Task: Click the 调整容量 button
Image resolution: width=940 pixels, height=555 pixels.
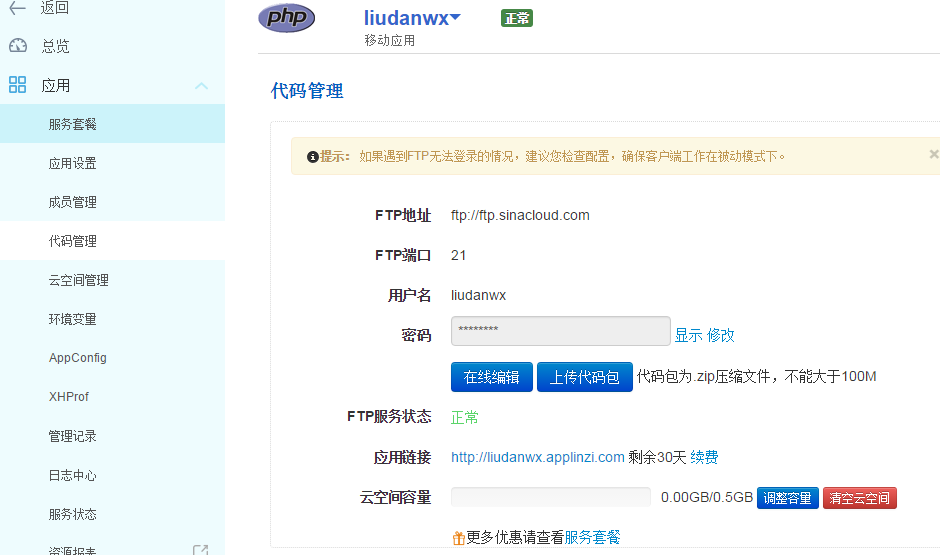Action: tap(788, 498)
